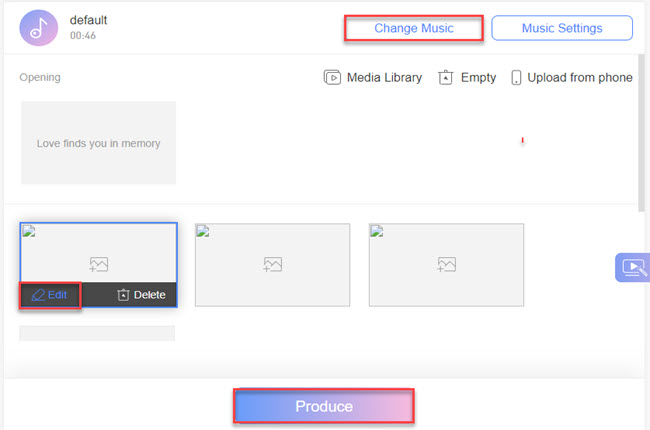Click add-image icon in the second slide

point(272,265)
